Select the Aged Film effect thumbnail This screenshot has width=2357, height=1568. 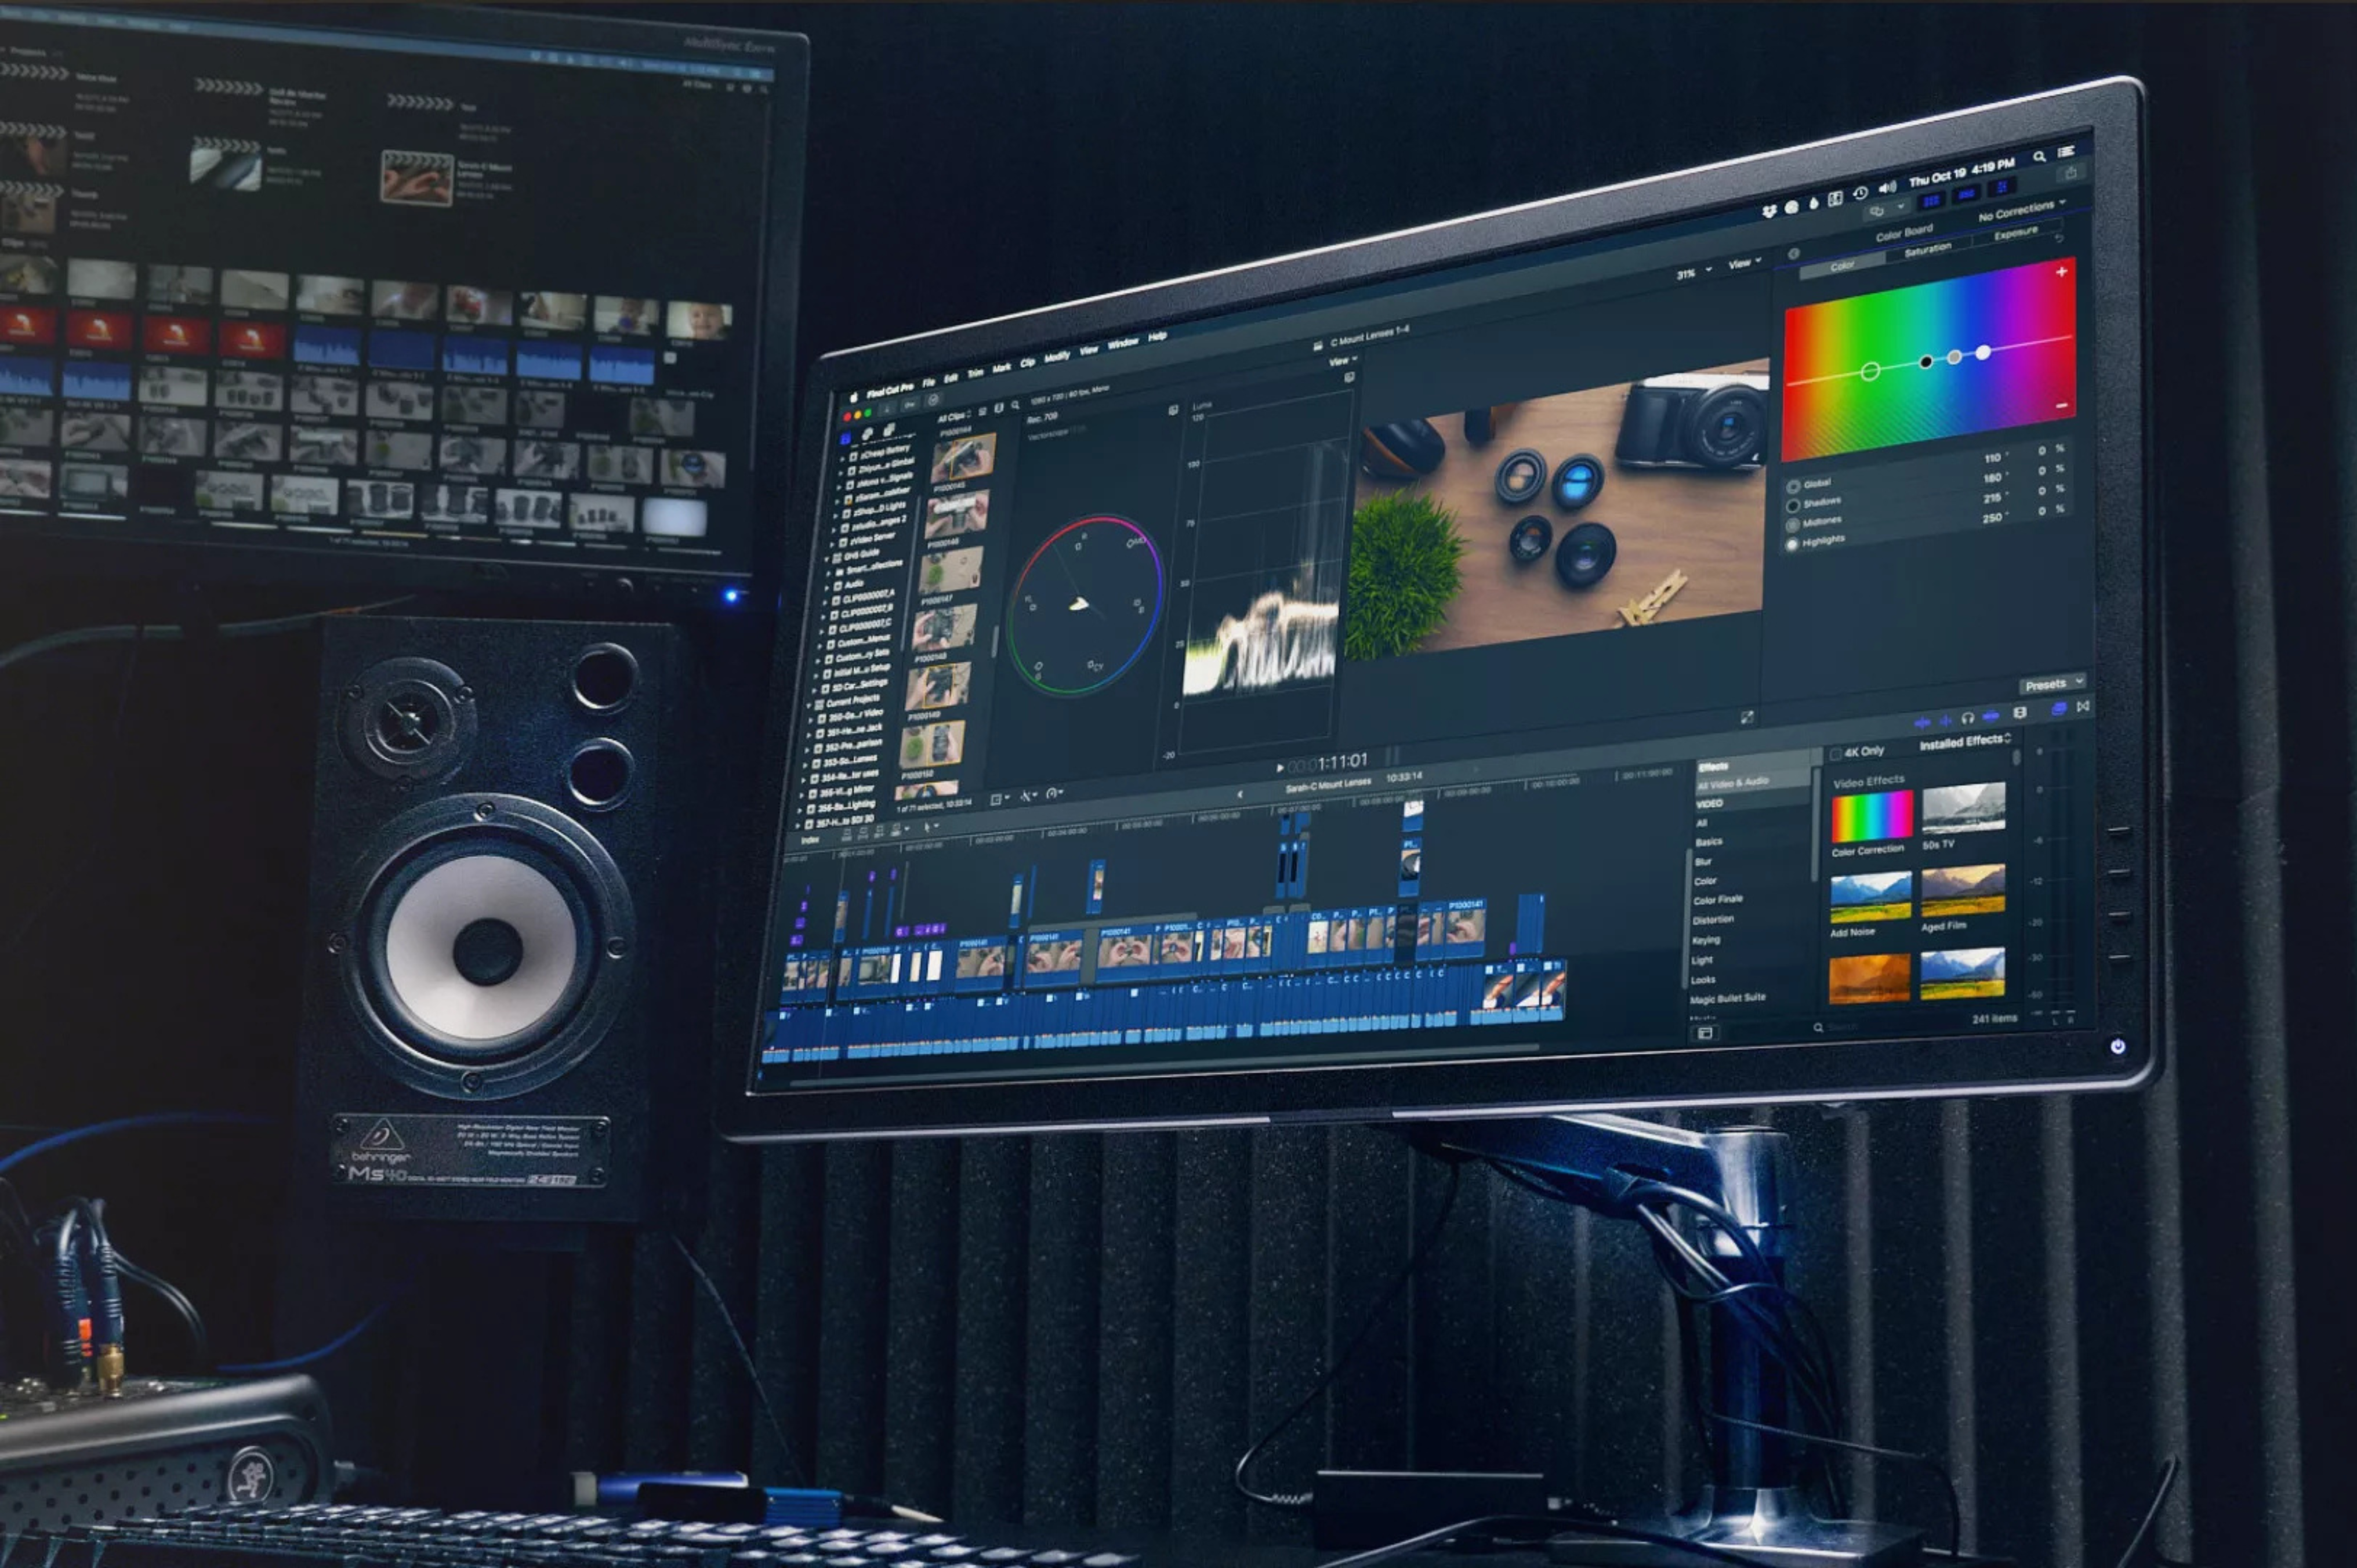point(1963,890)
